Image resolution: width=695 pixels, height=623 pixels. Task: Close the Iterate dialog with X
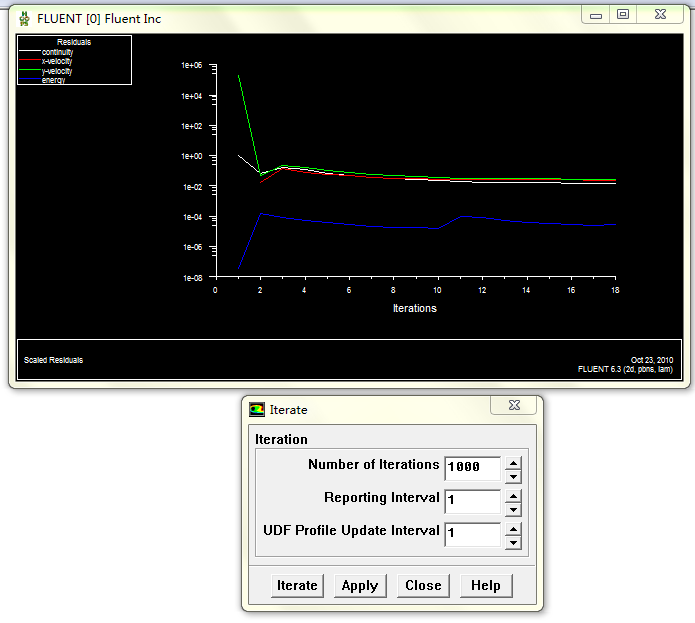514,406
